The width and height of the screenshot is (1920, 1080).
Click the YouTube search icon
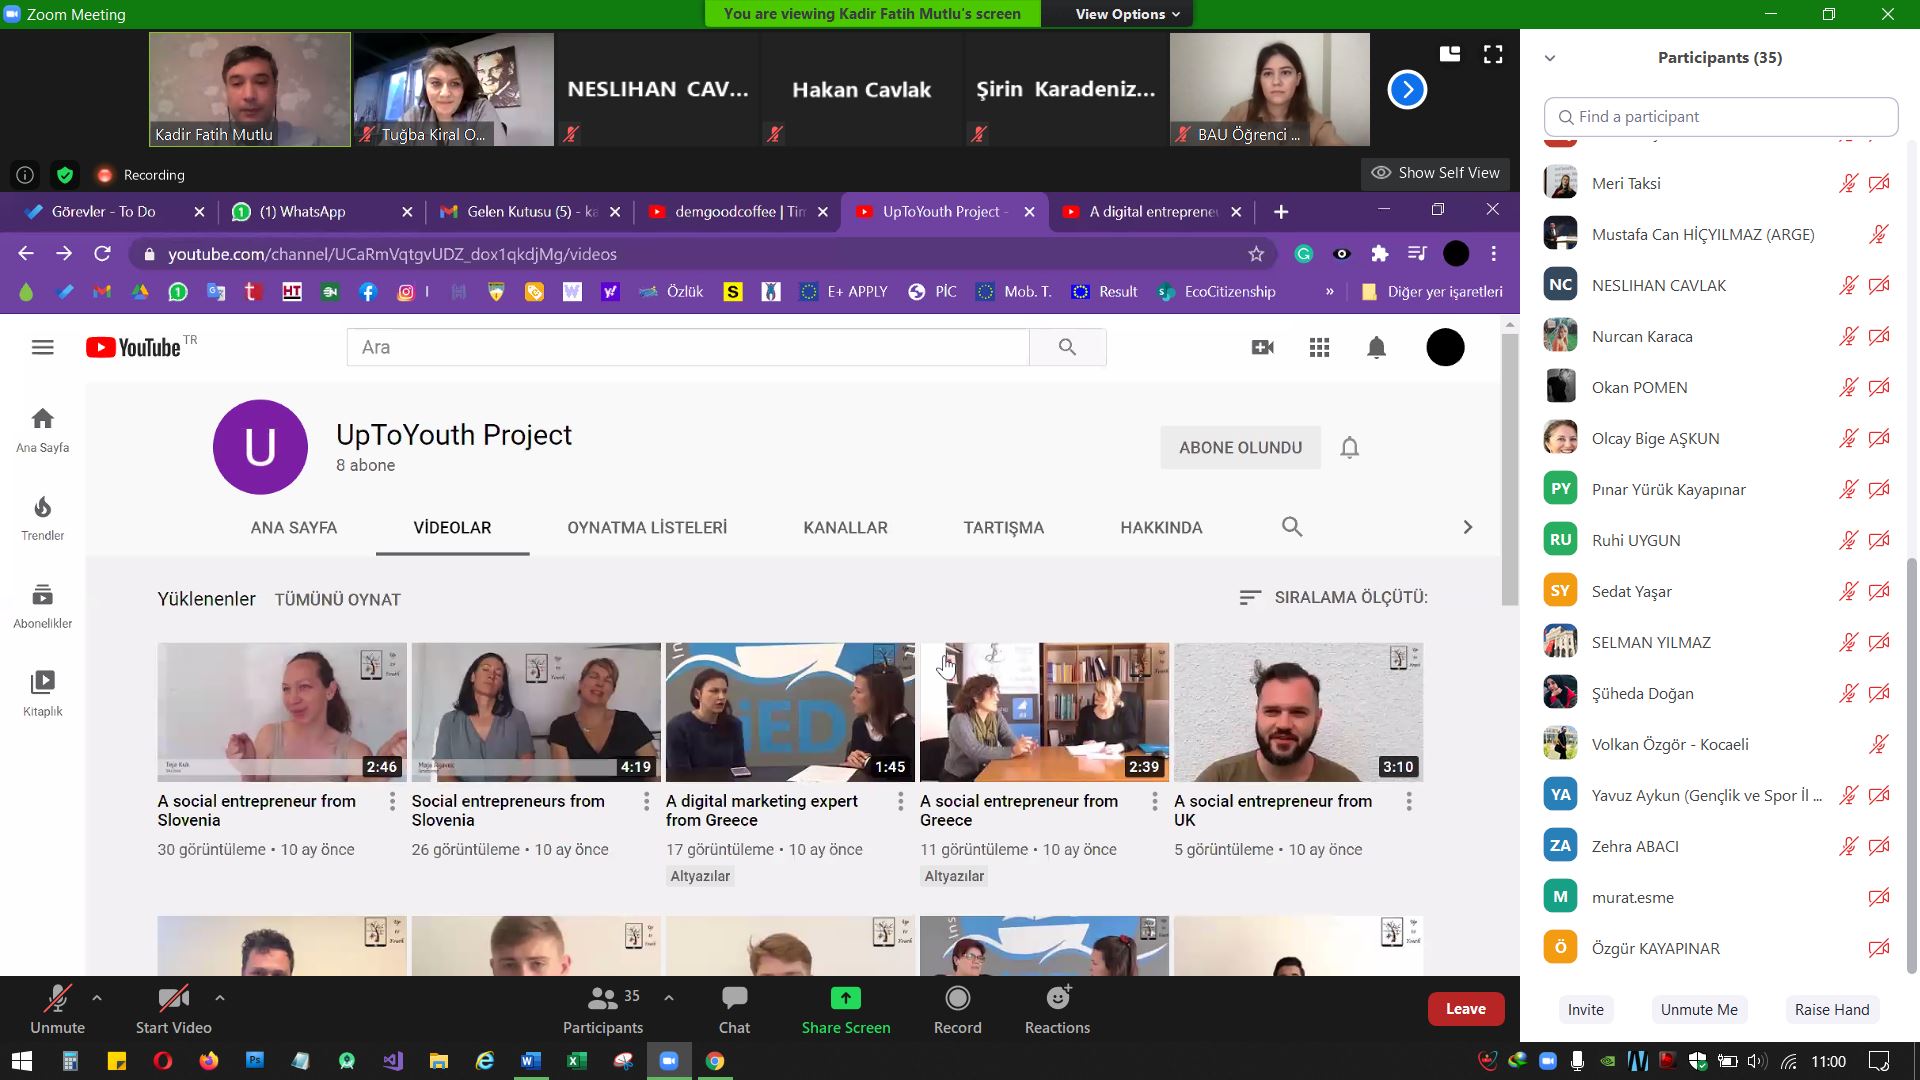(x=1065, y=347)
